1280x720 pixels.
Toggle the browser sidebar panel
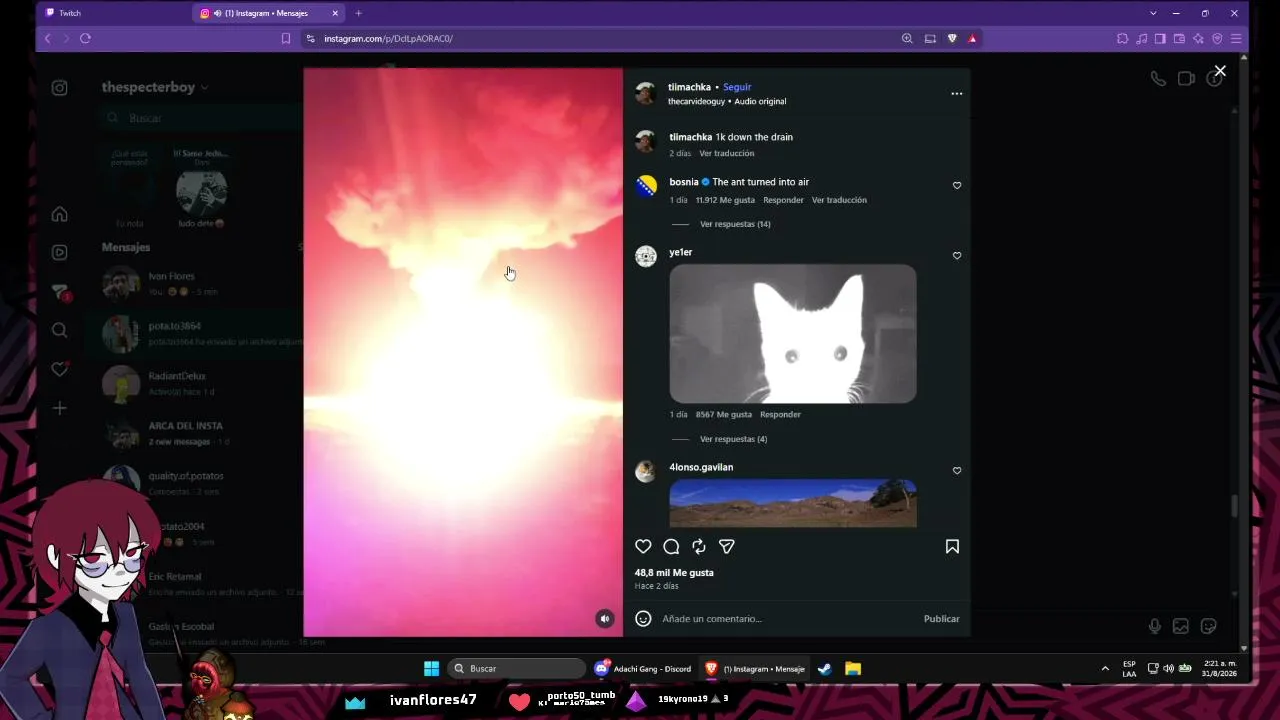(x=1160, y=38)
